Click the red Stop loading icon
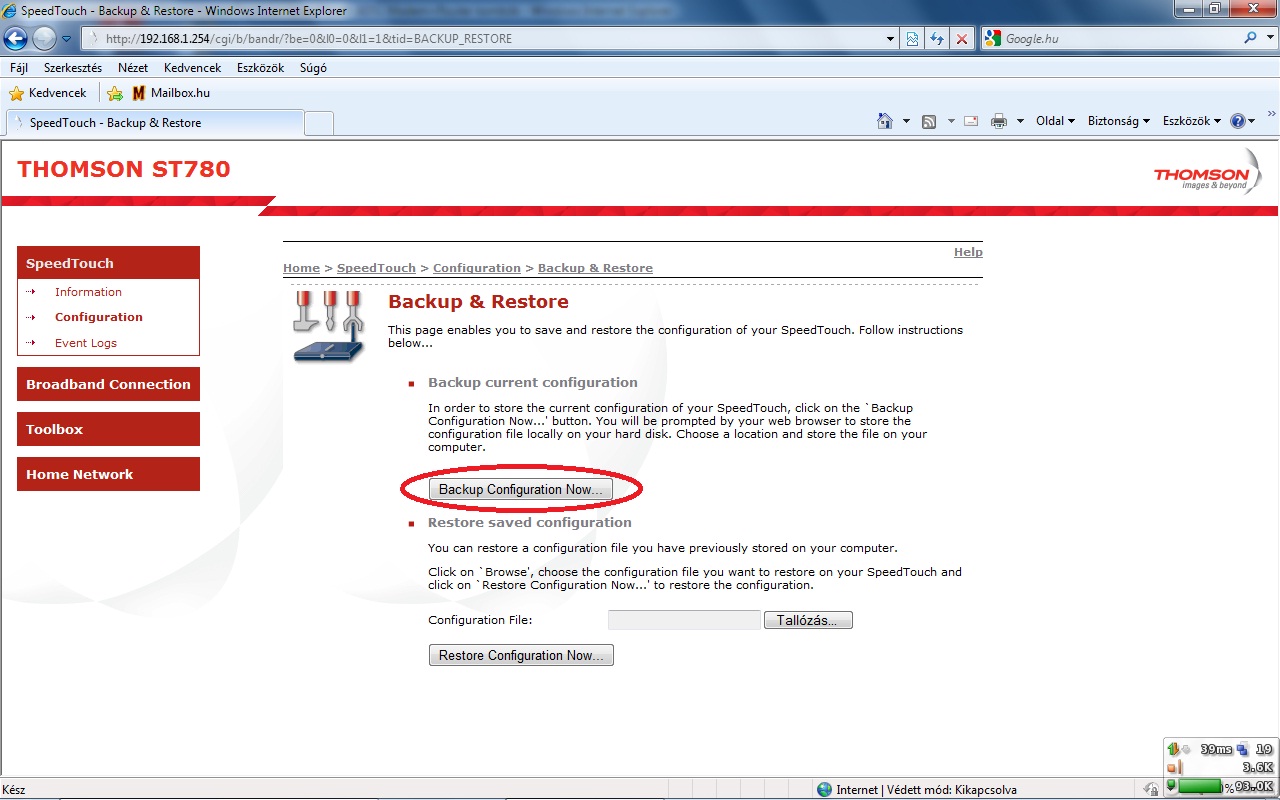This screenshot has height=800, width=1280. click(962, 39)
